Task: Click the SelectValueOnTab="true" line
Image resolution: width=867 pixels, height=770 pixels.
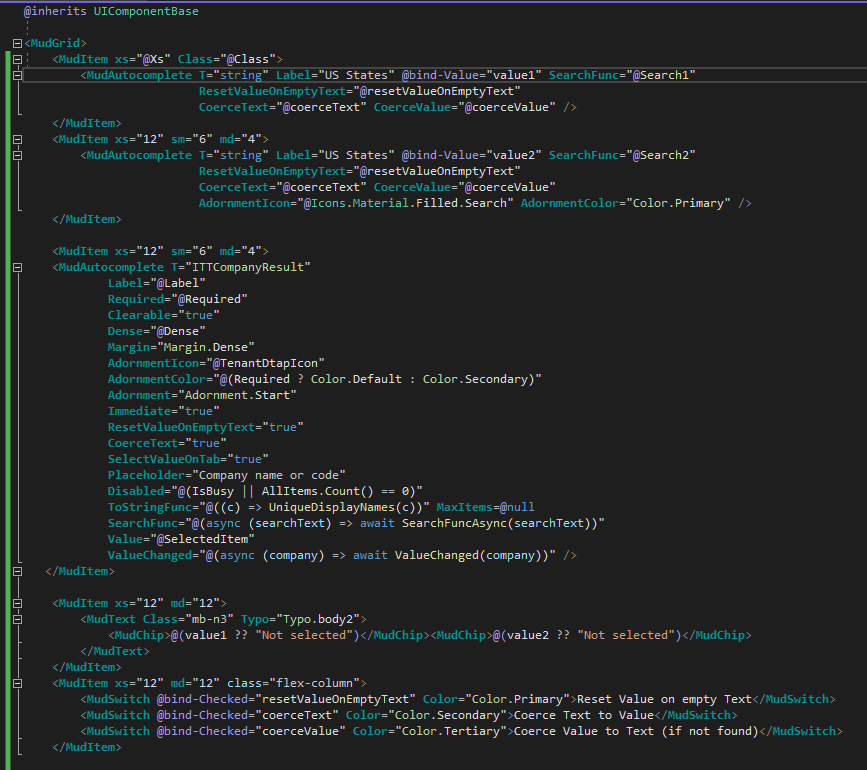Action: (188, 460)
